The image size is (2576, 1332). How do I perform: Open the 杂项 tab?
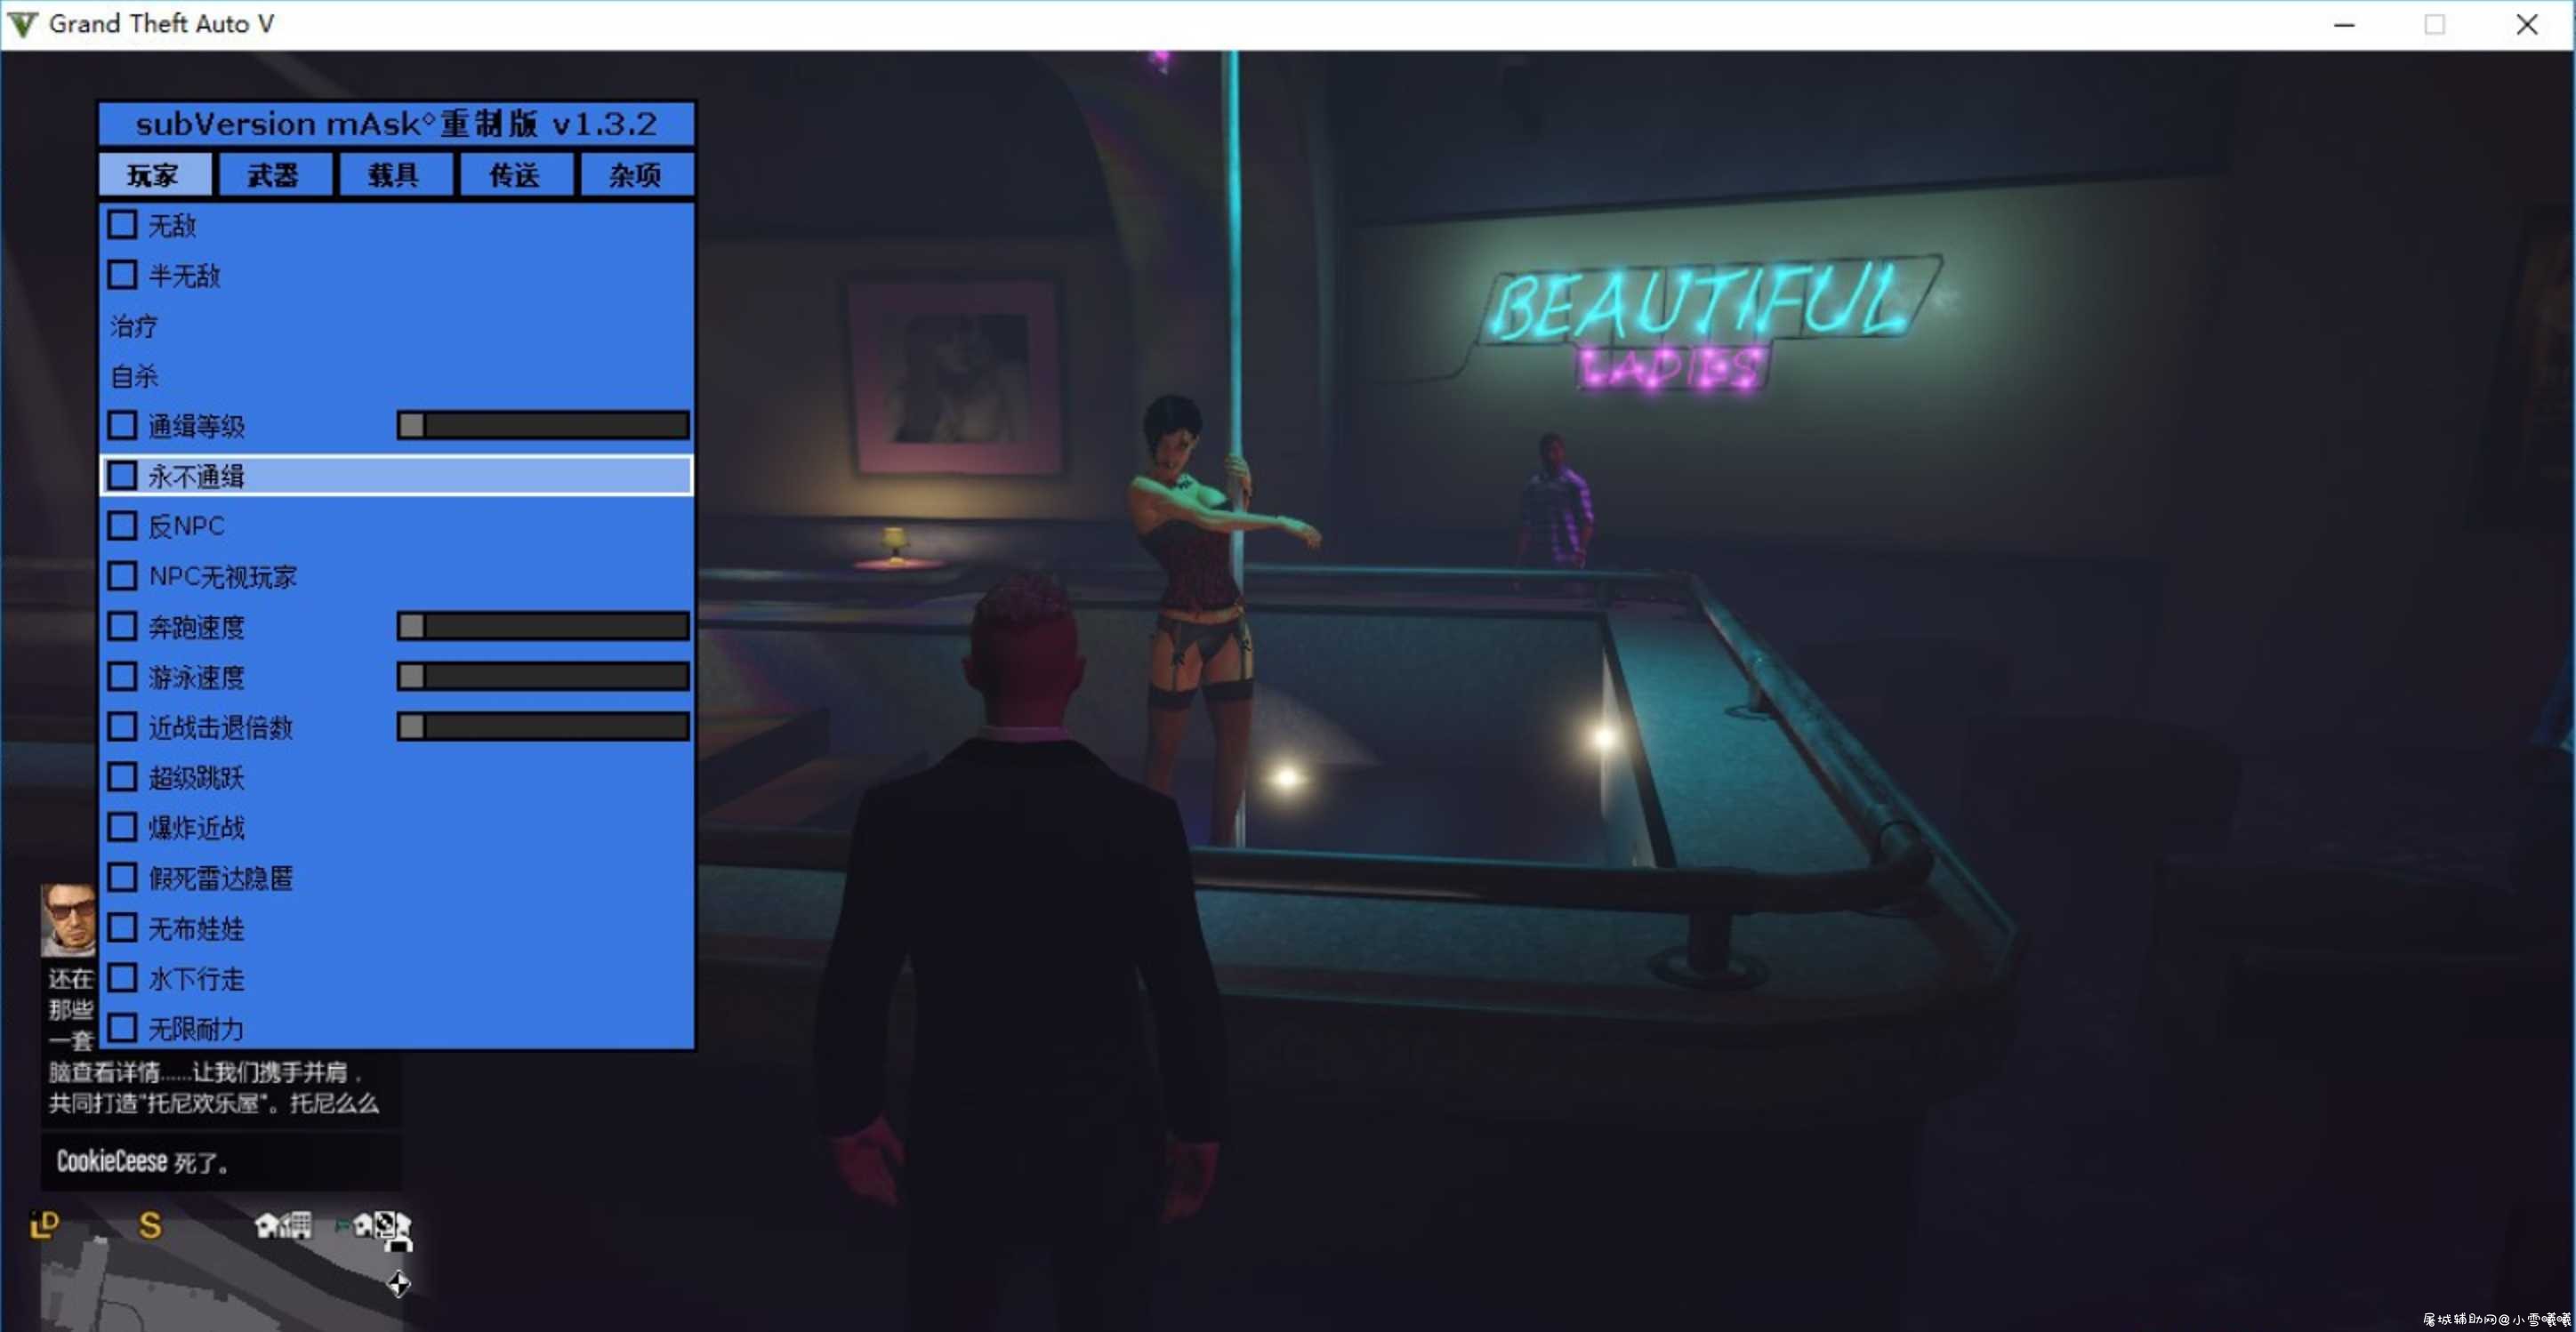point(636,175)
